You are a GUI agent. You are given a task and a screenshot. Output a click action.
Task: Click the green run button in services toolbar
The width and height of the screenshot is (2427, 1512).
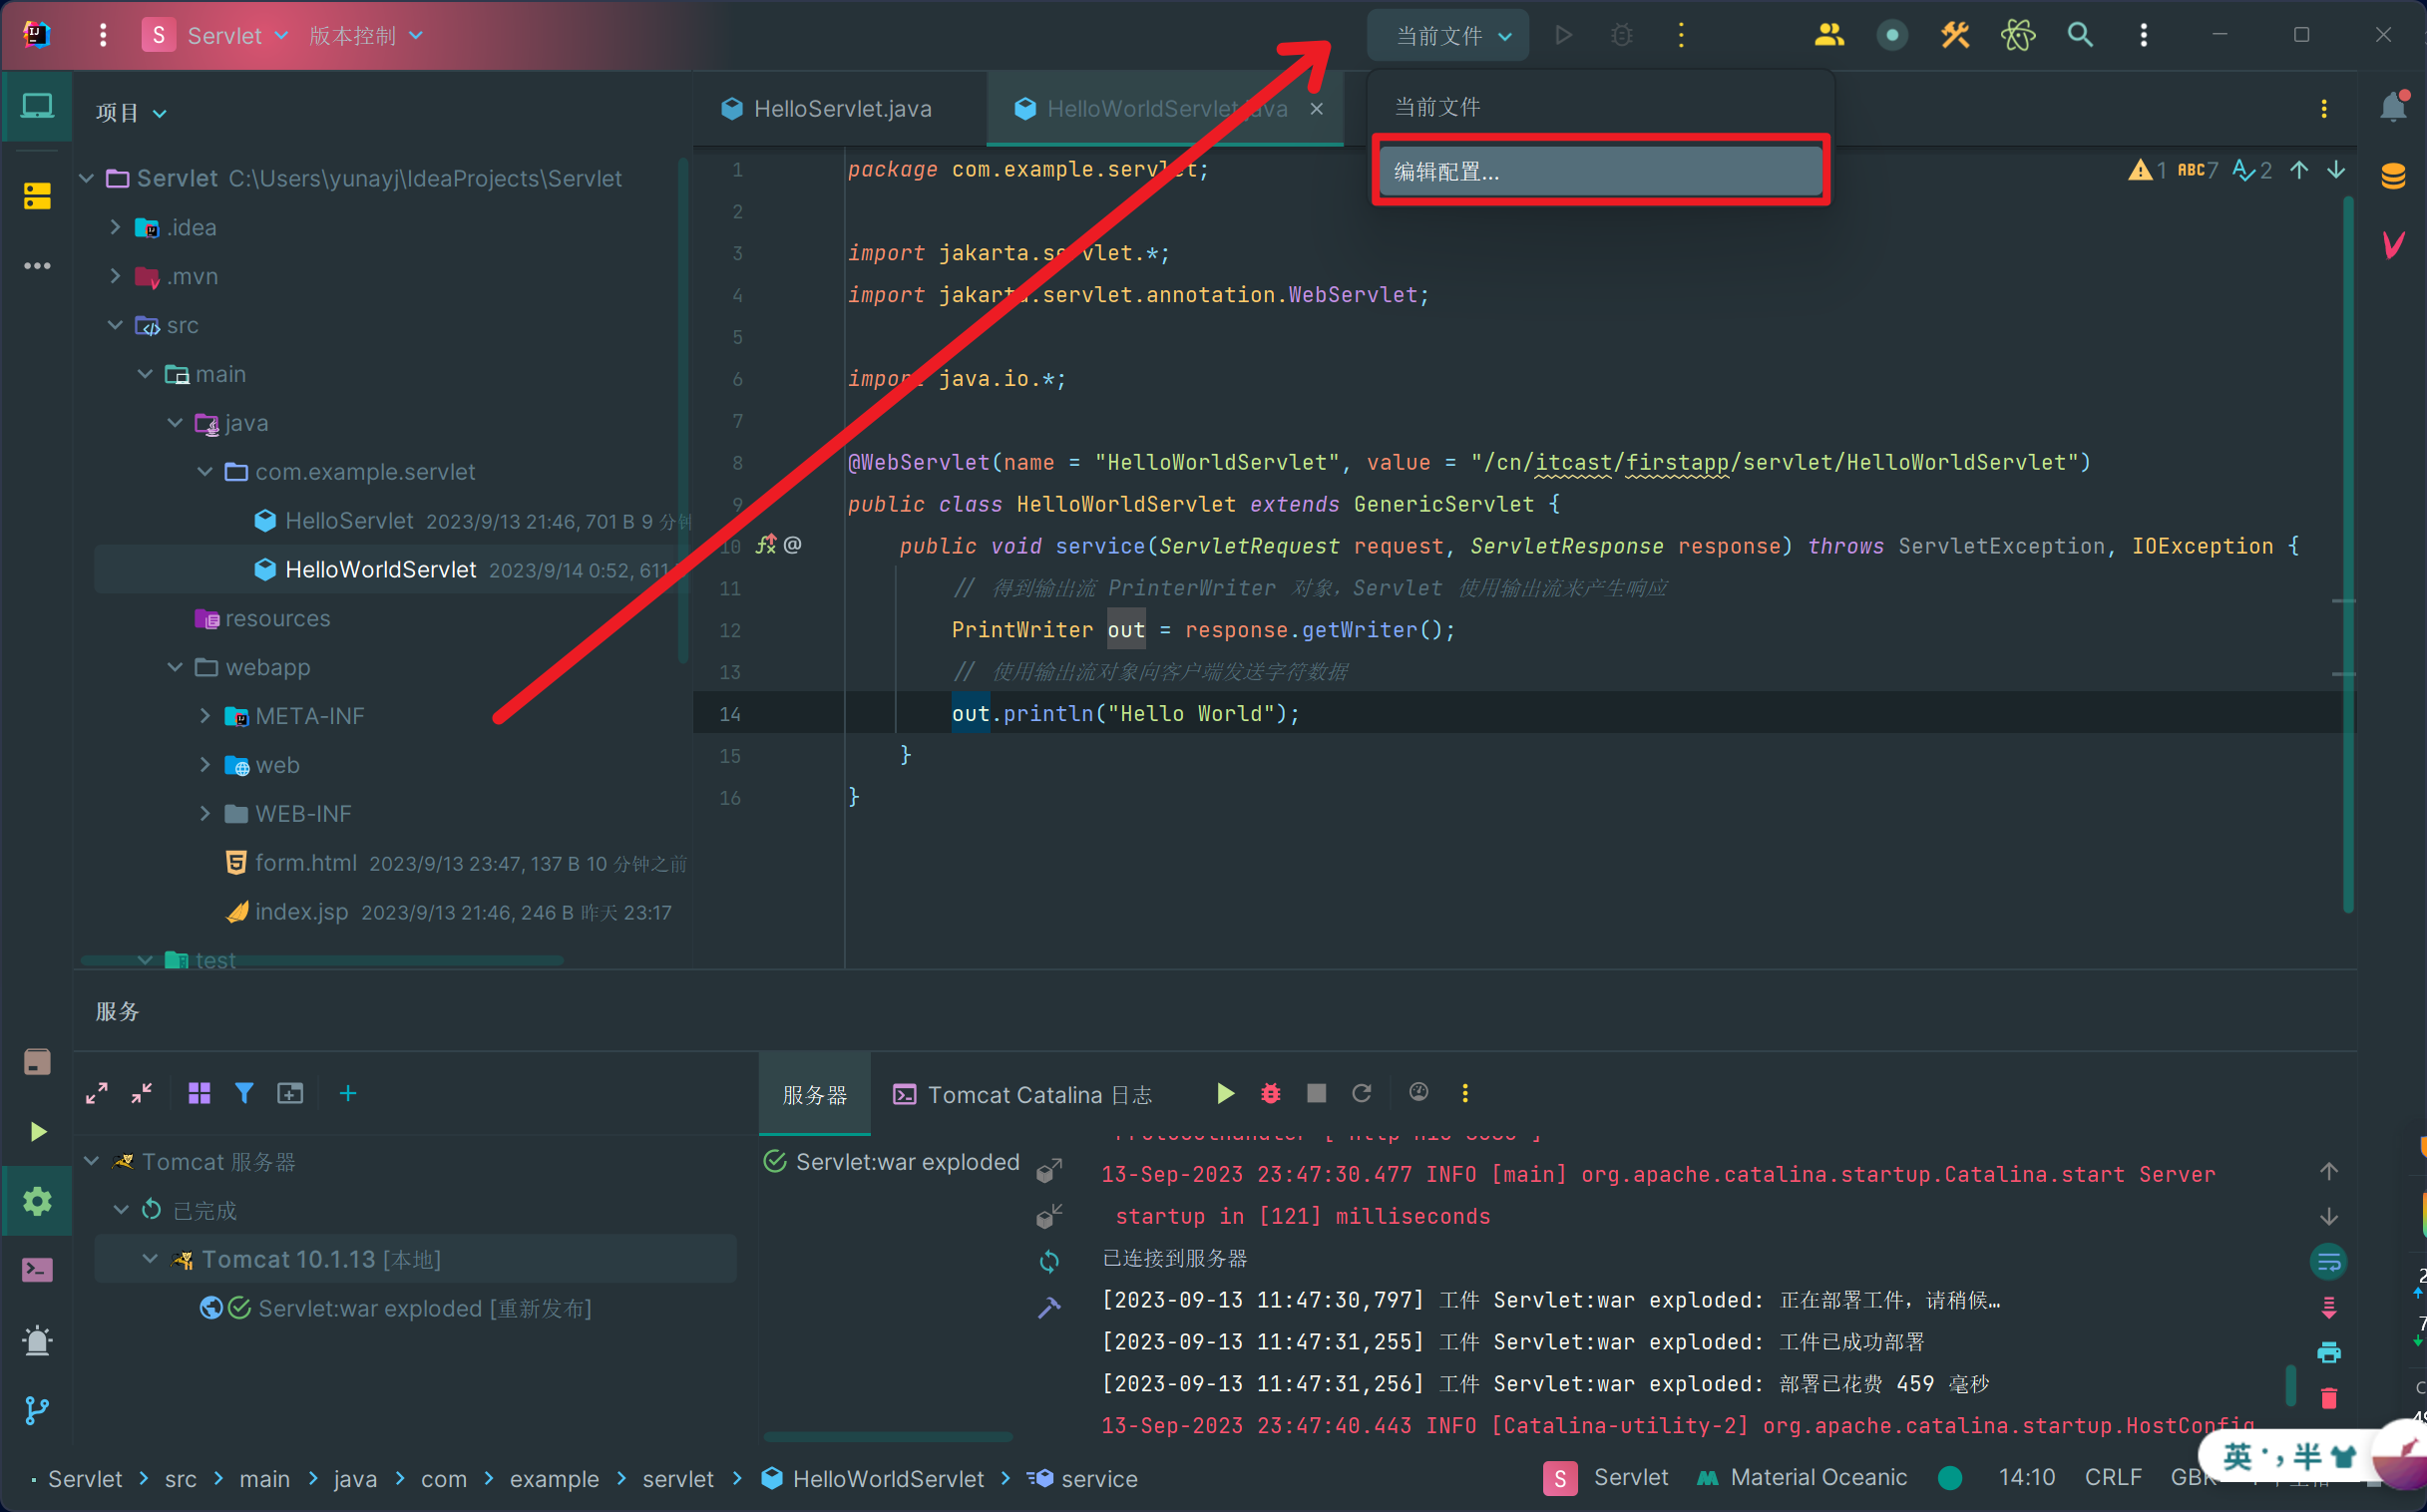[x=1225, y=1093]
